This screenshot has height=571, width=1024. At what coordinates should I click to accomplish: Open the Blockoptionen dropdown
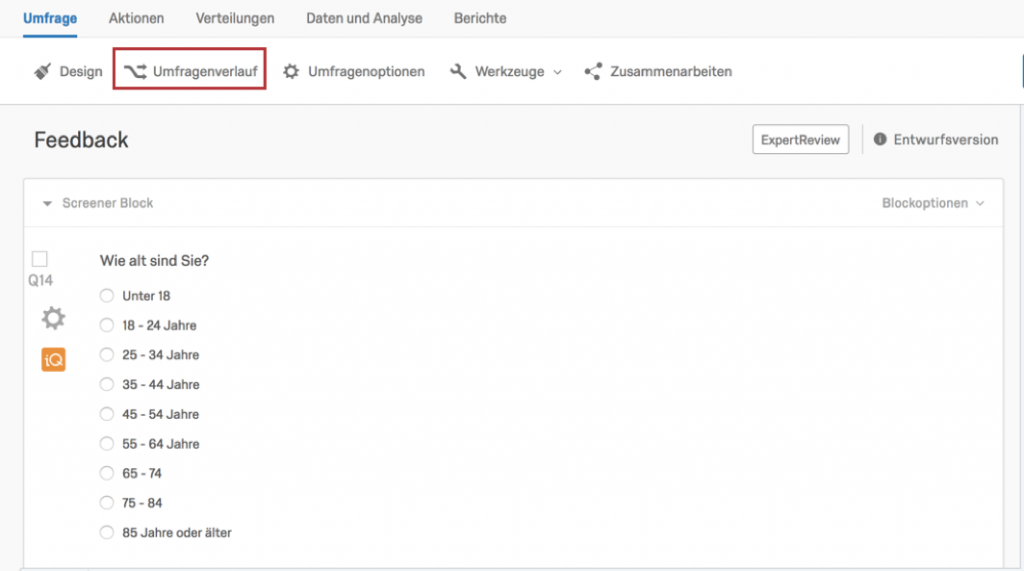tap(933, 203)
